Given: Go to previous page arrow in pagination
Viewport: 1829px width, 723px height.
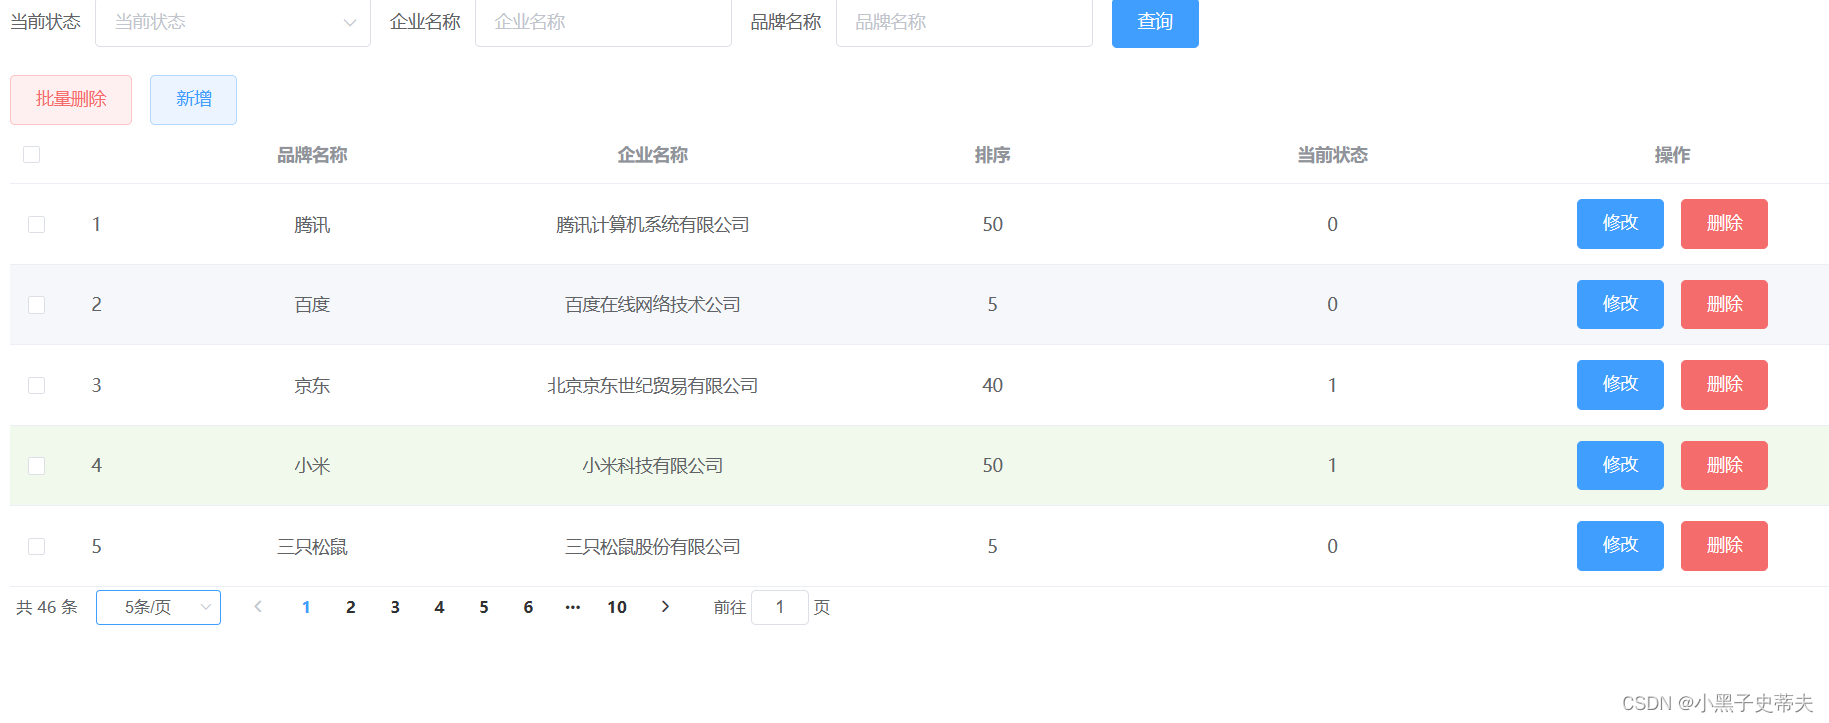Looking at the screenshot, I should tap(258, 606).
